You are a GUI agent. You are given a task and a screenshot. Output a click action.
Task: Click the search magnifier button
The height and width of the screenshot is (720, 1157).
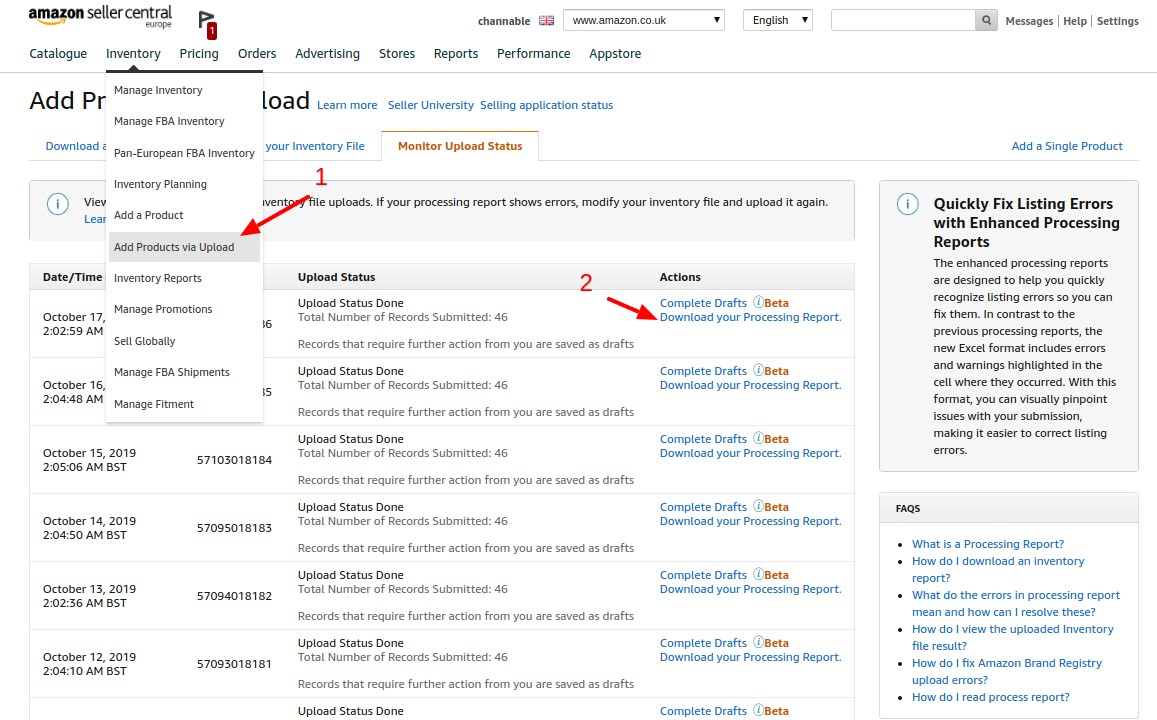986,21
